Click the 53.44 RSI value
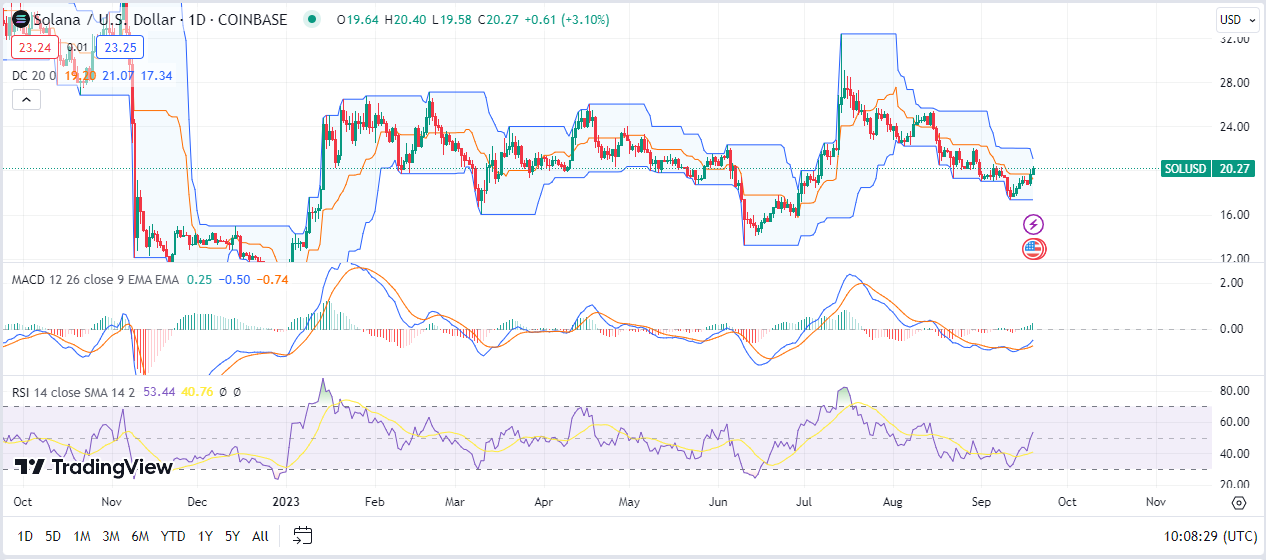Screen dimensions: 1266x560 click(x=160, y=392)
